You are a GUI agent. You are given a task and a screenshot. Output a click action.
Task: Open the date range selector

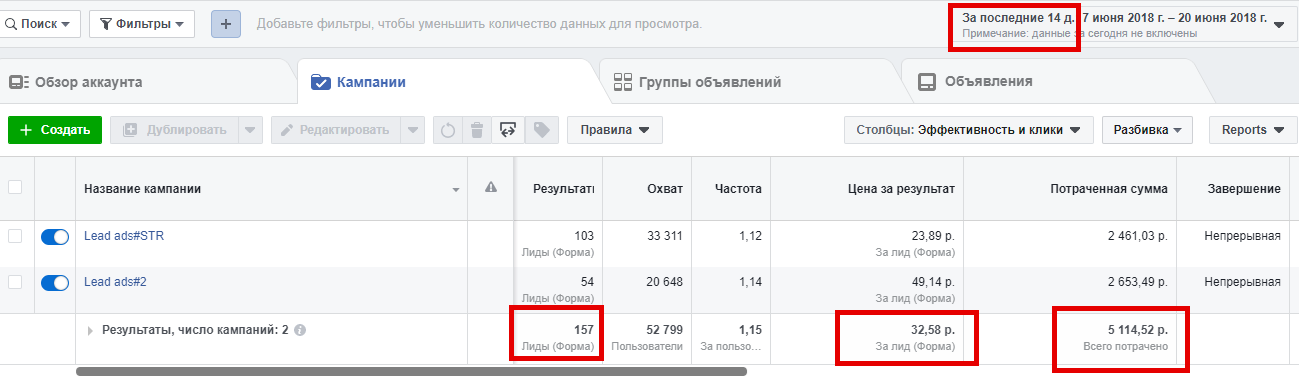(1123, 25)
